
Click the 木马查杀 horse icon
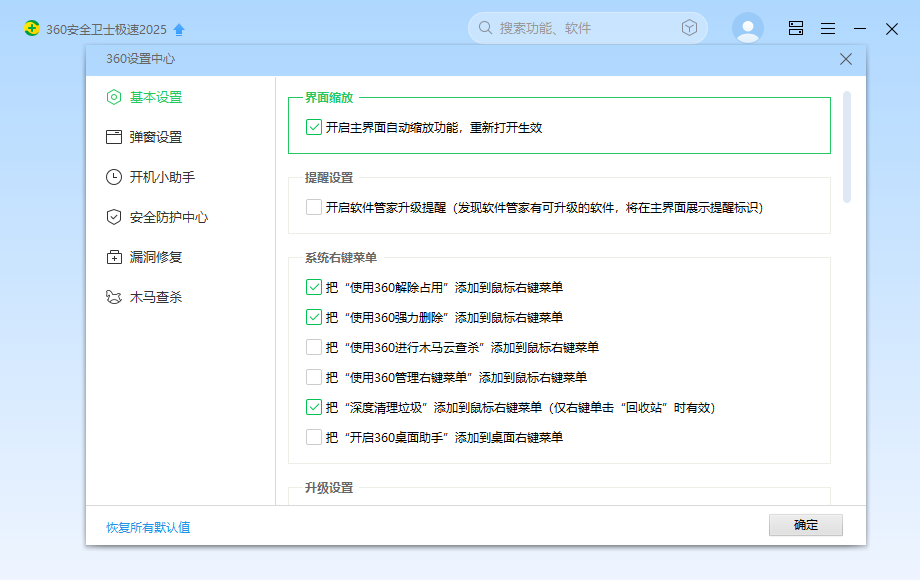click(x=114, y=297)
